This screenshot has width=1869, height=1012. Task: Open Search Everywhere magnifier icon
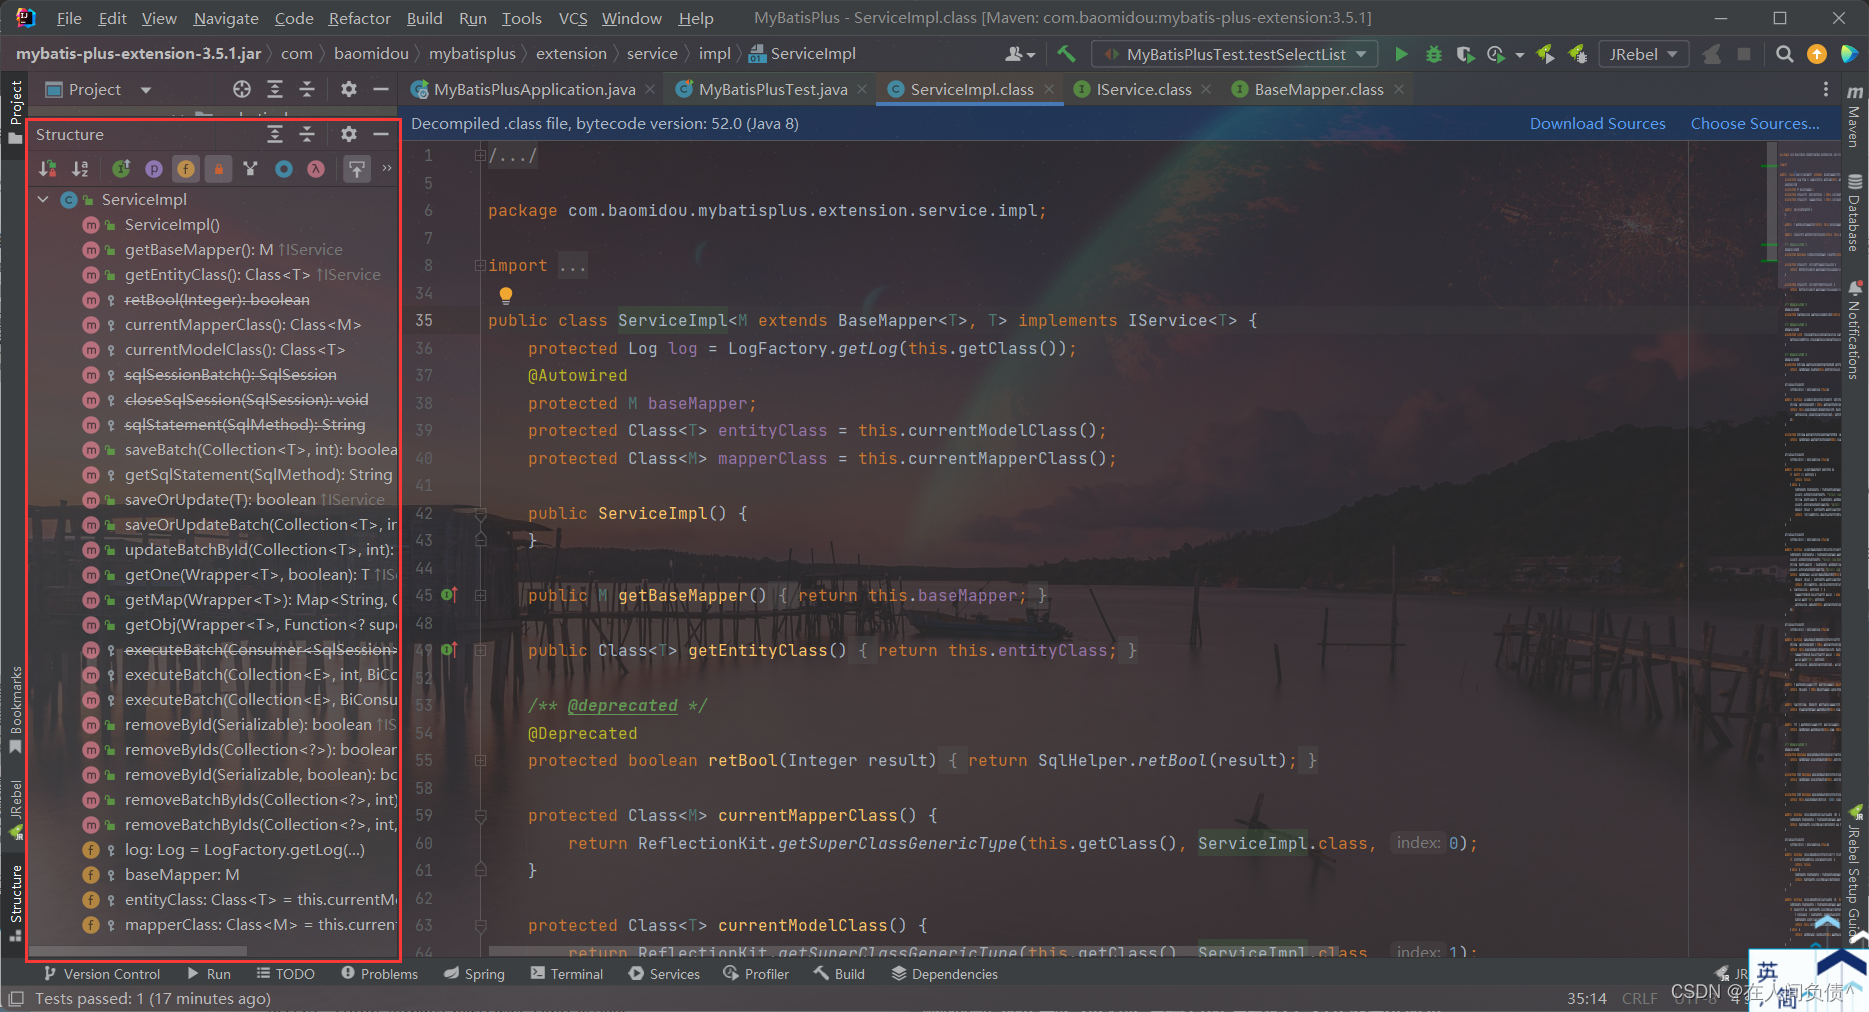pos(1784,54)
